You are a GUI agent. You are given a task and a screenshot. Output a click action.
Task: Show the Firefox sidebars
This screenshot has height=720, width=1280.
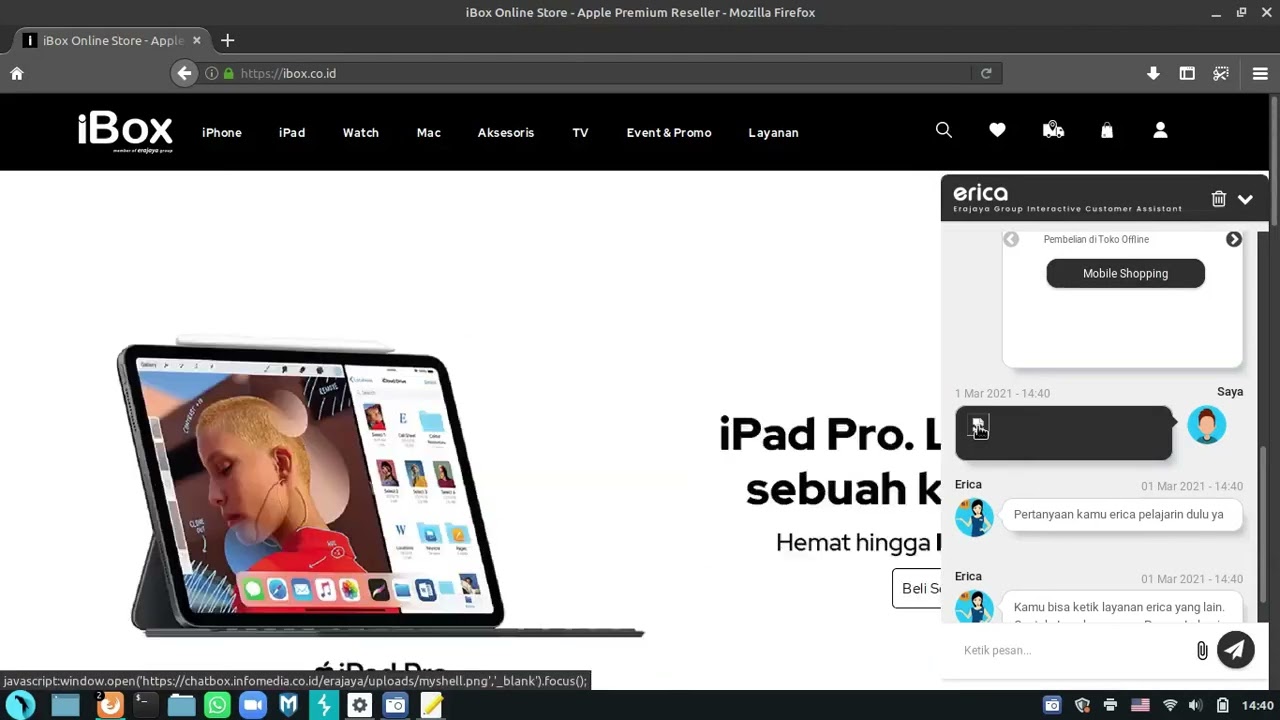tap(1187, 73)
